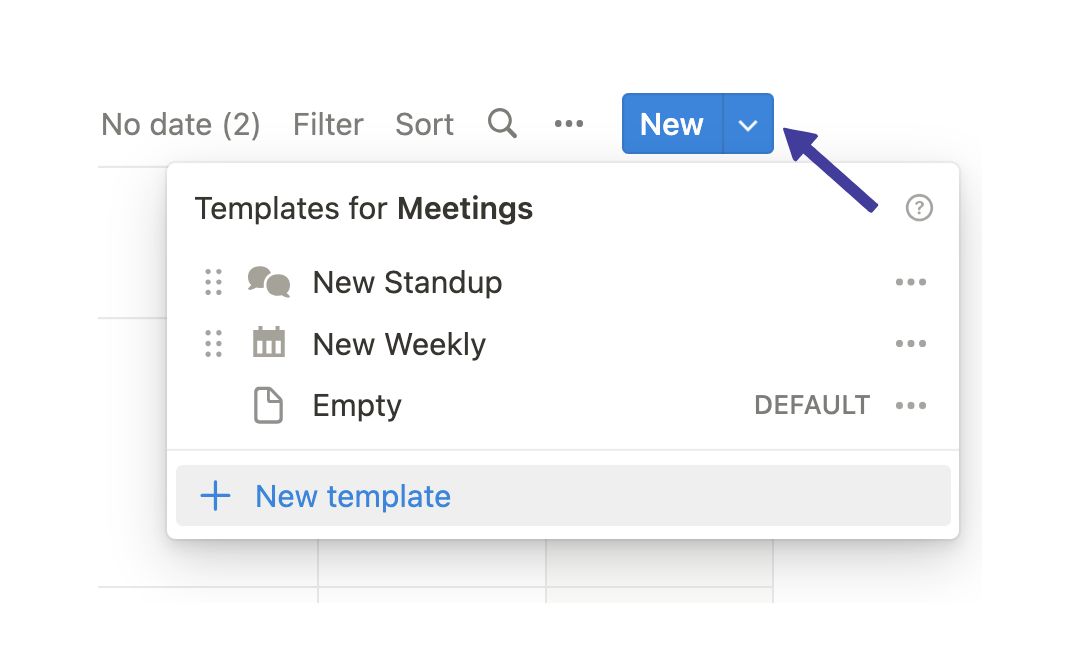Open the Sort options
This screenshot has height=648, width=1080.
tap(424, 123)
